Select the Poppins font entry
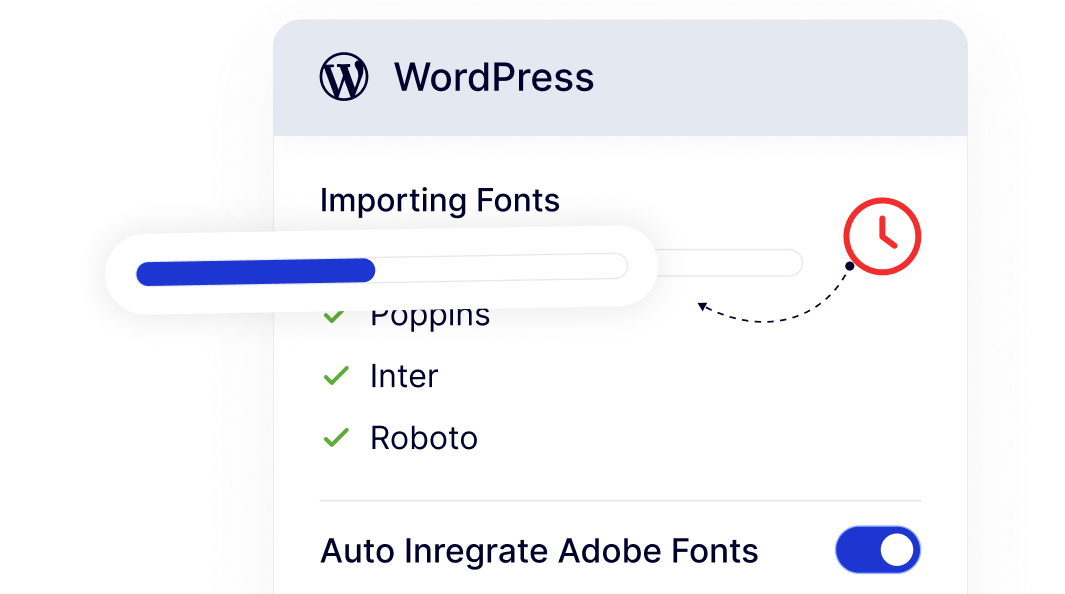 pyautogui.click(x=430, y=318)
